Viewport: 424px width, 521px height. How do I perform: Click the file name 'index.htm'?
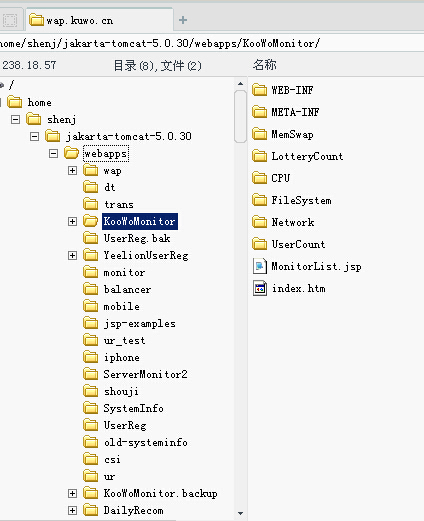pyautogui.click(x=299, y=288)
